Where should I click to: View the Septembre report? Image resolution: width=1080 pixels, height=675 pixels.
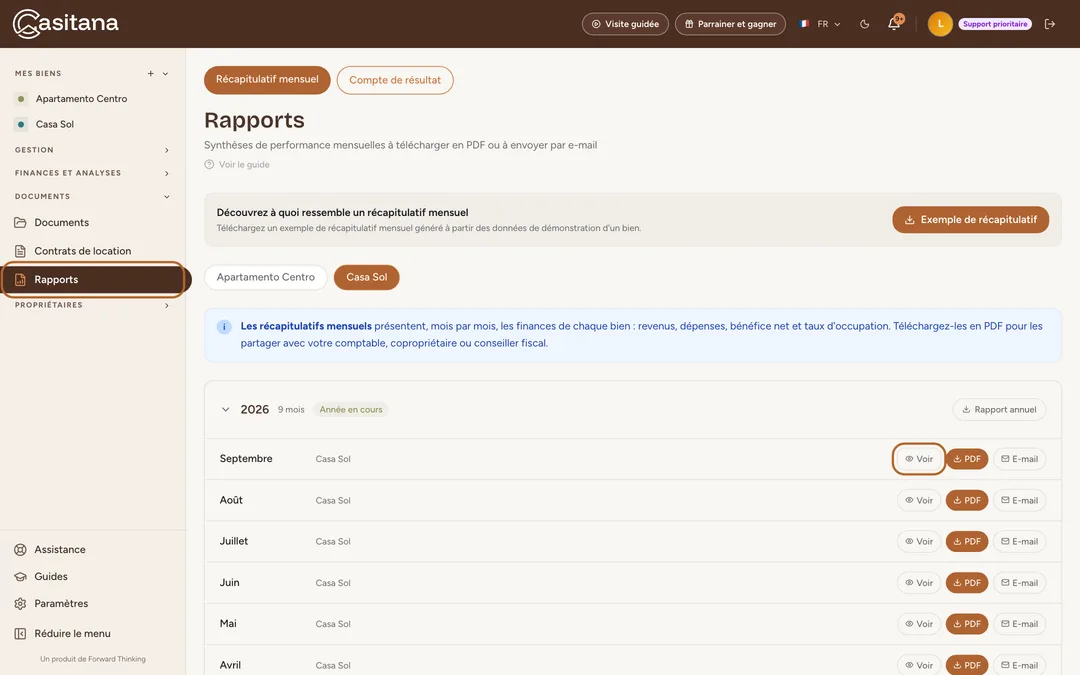coord(919,459)
